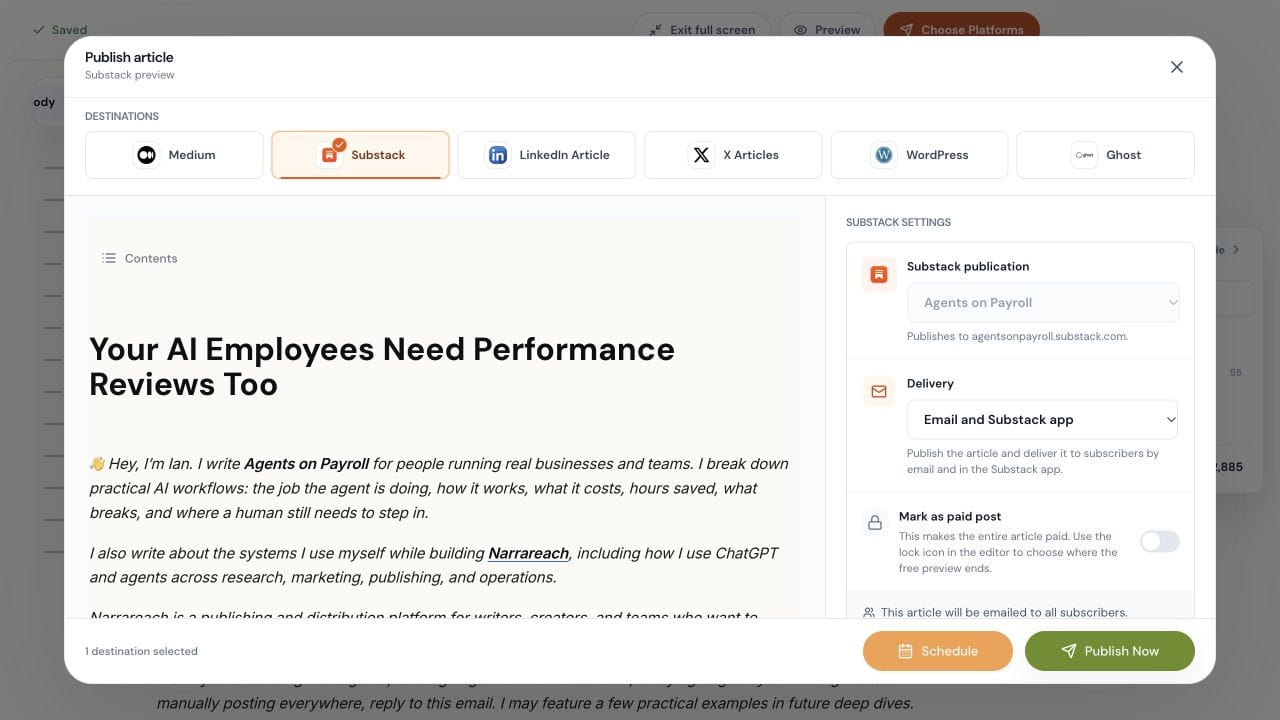Click the Schedule button
The image size is (1280, 720).
click(x=938, y=651)
